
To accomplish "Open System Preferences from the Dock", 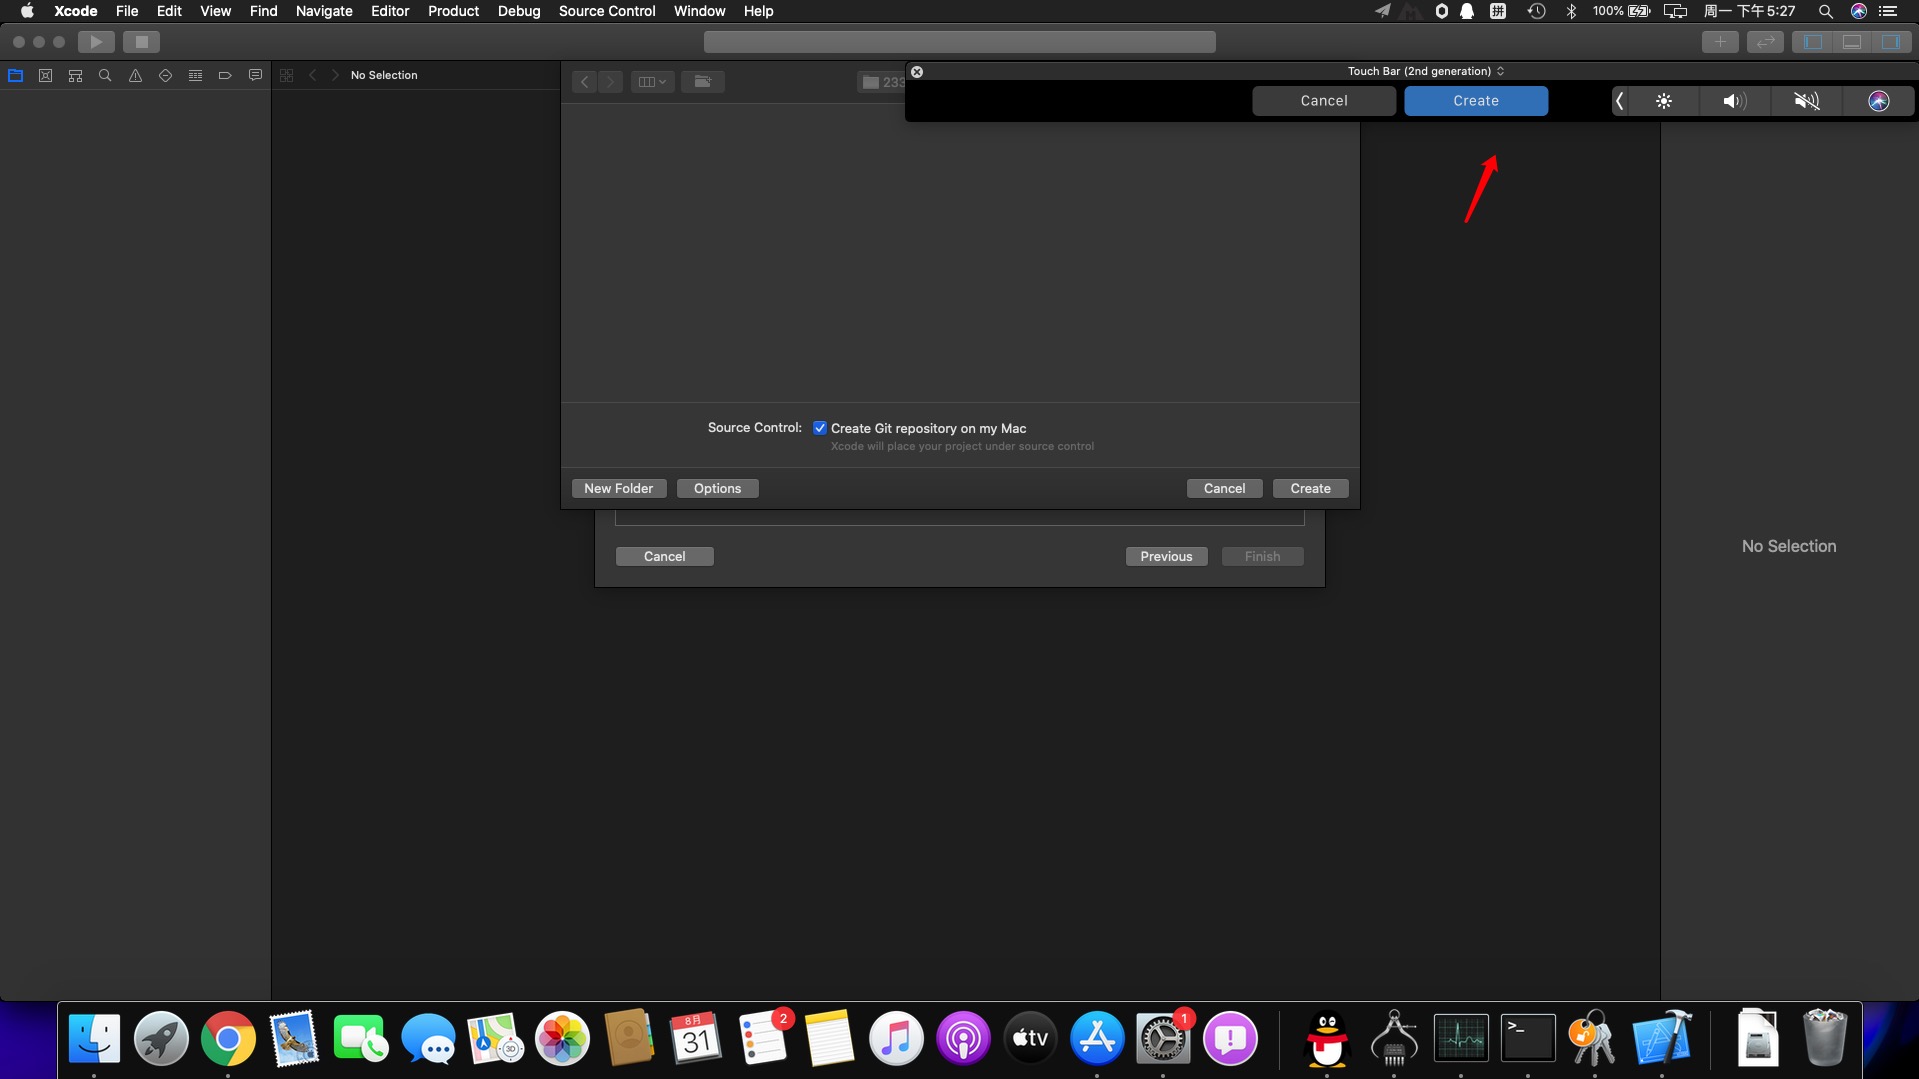I will pyautogui.click(x=1163, y=1039).
